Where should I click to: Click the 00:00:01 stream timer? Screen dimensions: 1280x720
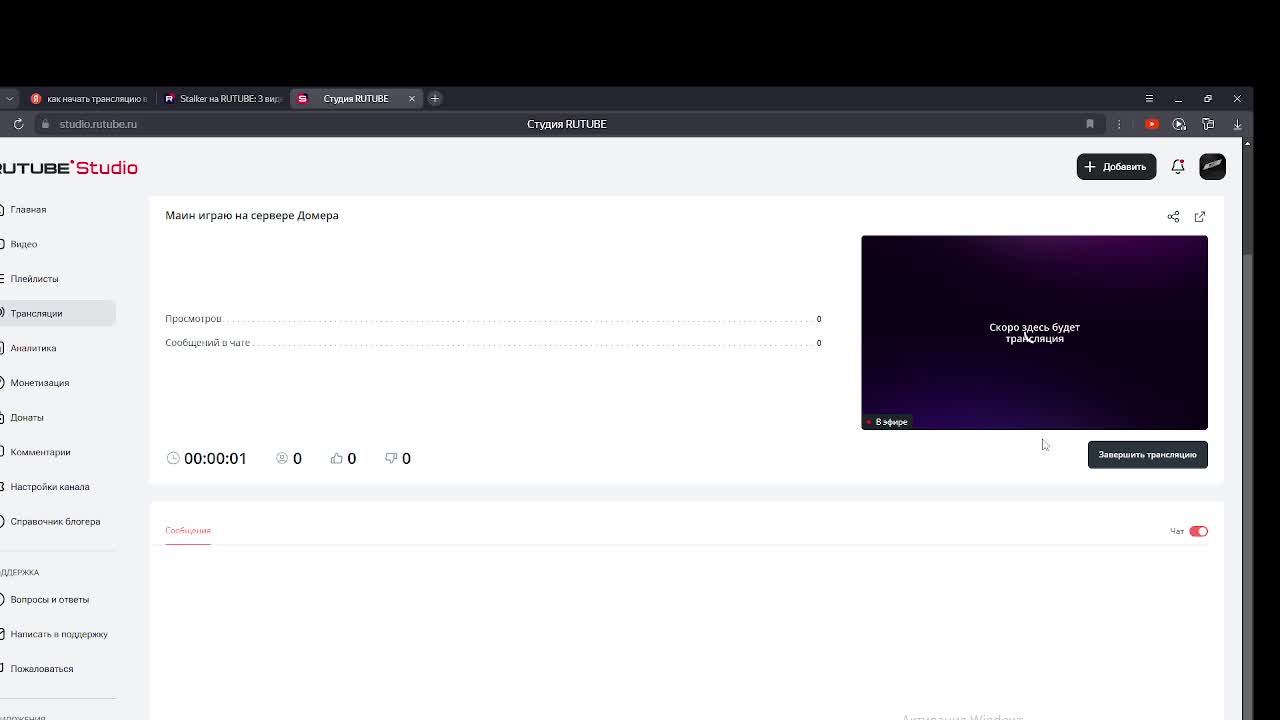[215, 458]
